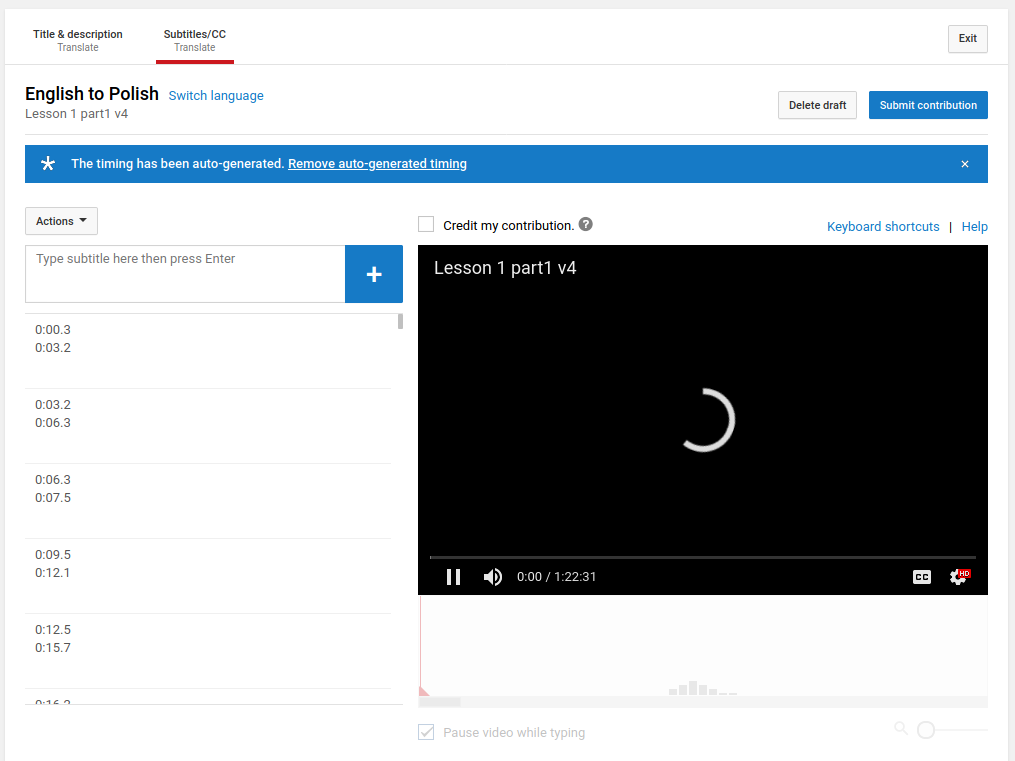The image size is (1015, 761).
Task: Click Submit contribution button
Action: point(928,105)
